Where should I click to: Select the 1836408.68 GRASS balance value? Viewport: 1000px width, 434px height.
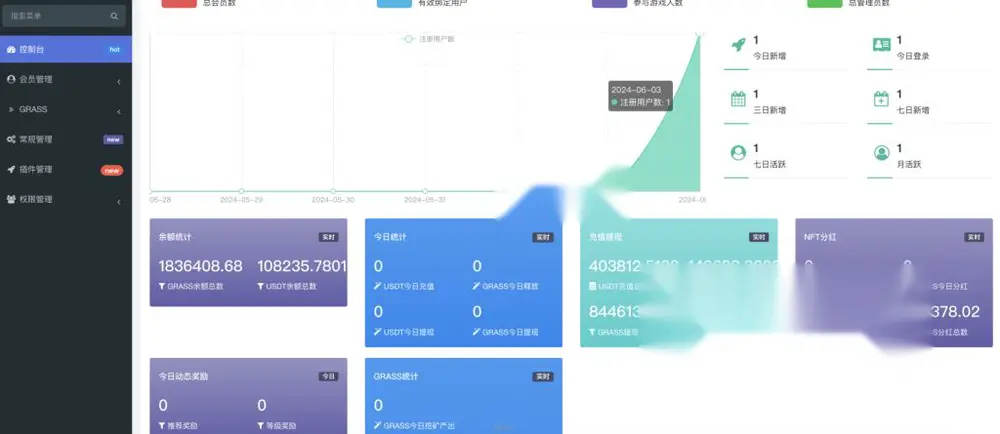[x=200, y=266]
